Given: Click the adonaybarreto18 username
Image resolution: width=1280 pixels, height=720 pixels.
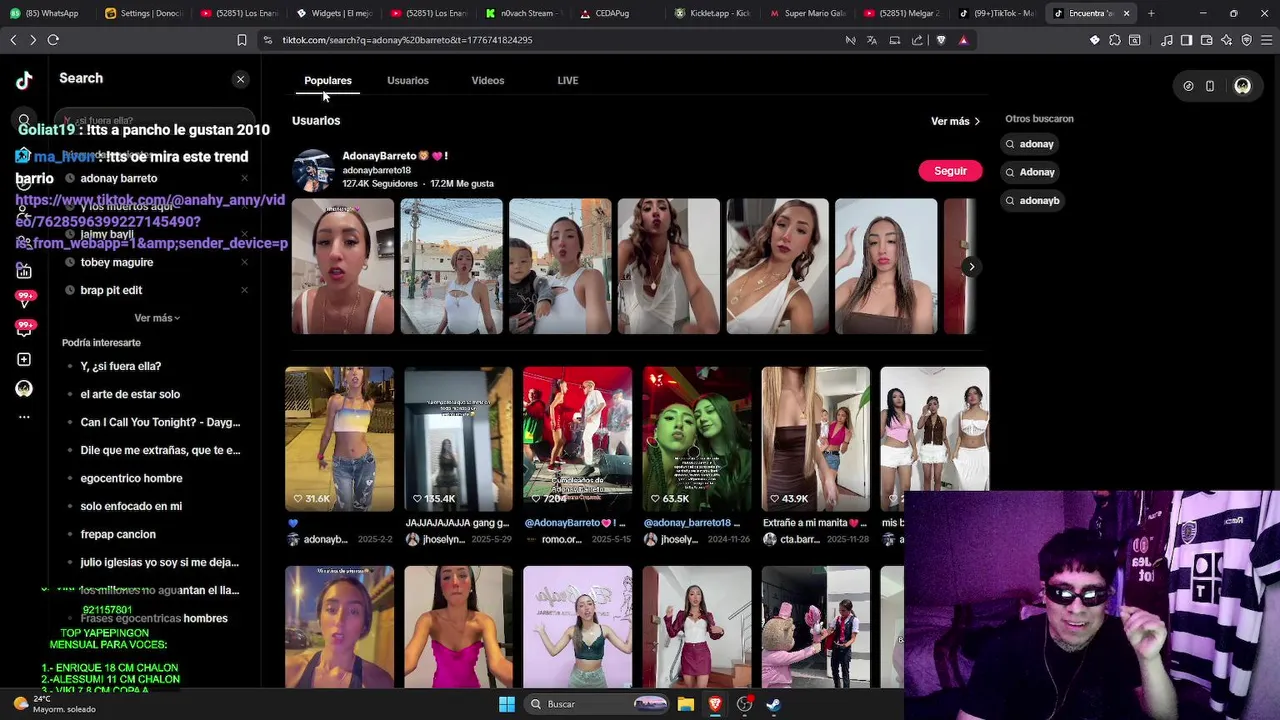Looking at the screenshot, I should click(377, 170).
